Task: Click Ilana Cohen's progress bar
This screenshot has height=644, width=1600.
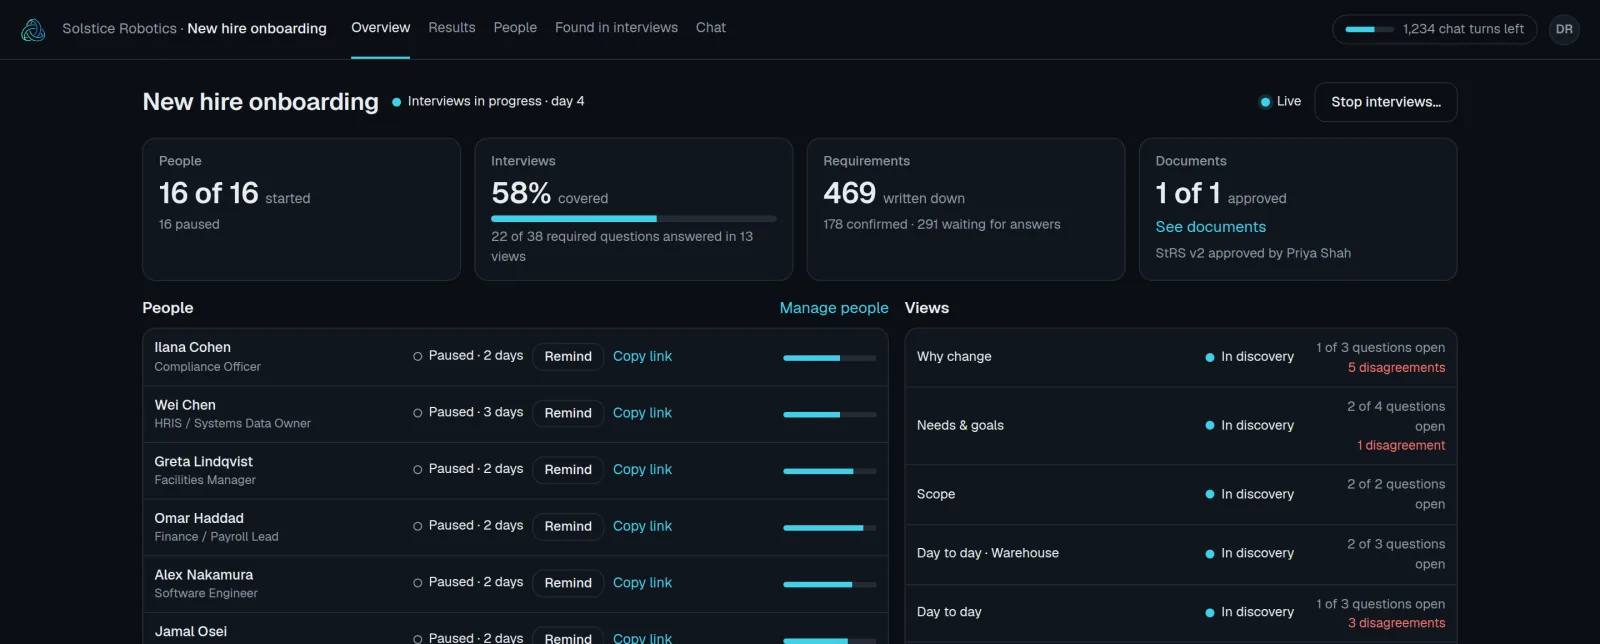Action: coord(830,358)
